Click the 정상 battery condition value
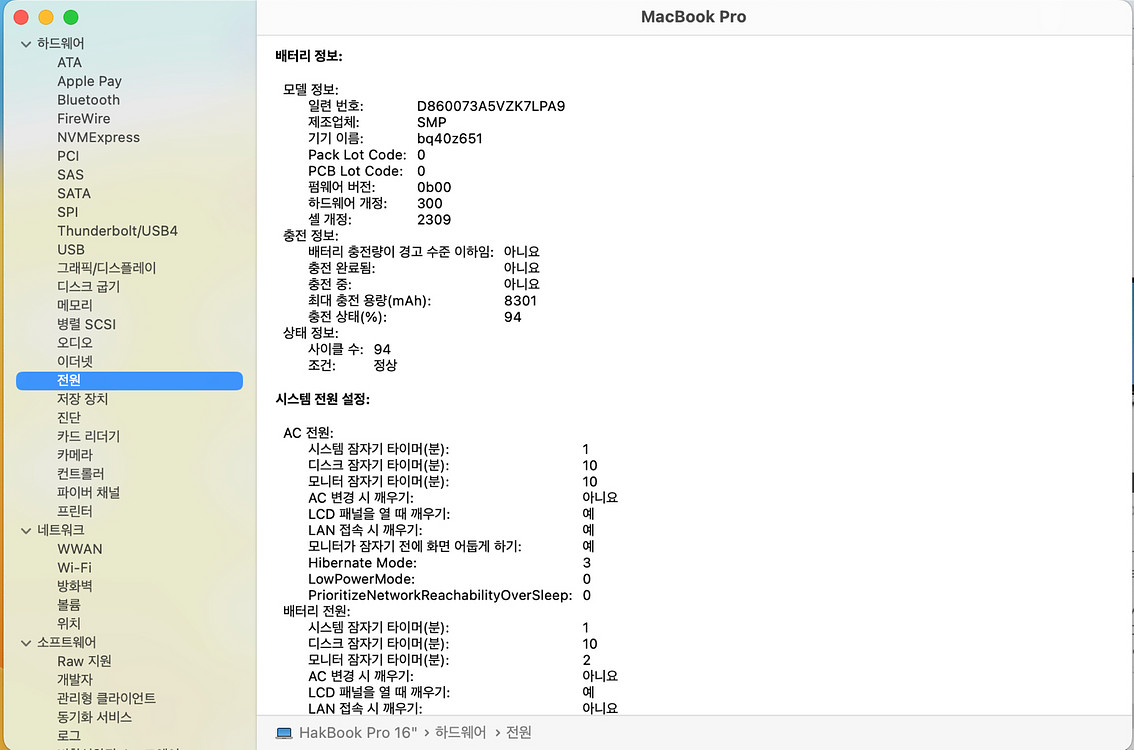The width and height of the screenshot is (1134, 750). pos(385,366)
